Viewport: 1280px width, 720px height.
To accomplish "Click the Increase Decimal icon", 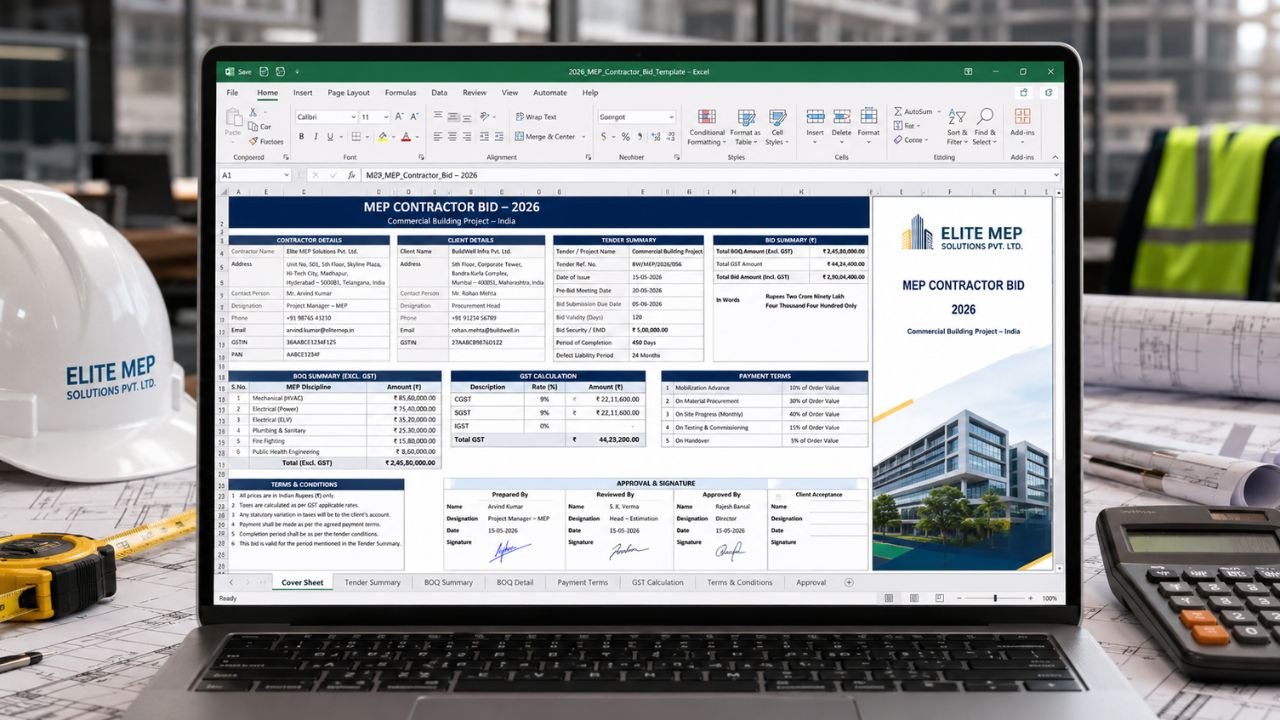I will click(x=657, y=137).
